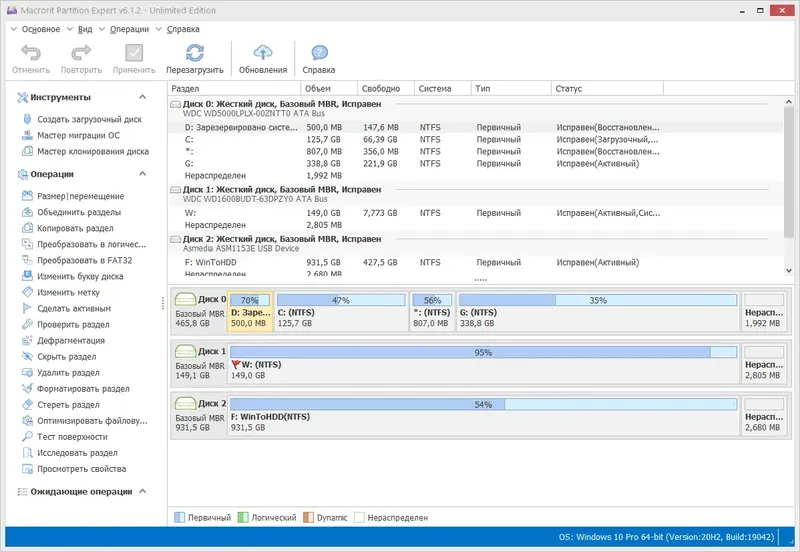This screenshot has height=552, width=800.
Task: Collapse the Операции section chevron
Action: (x=143, y=174)
